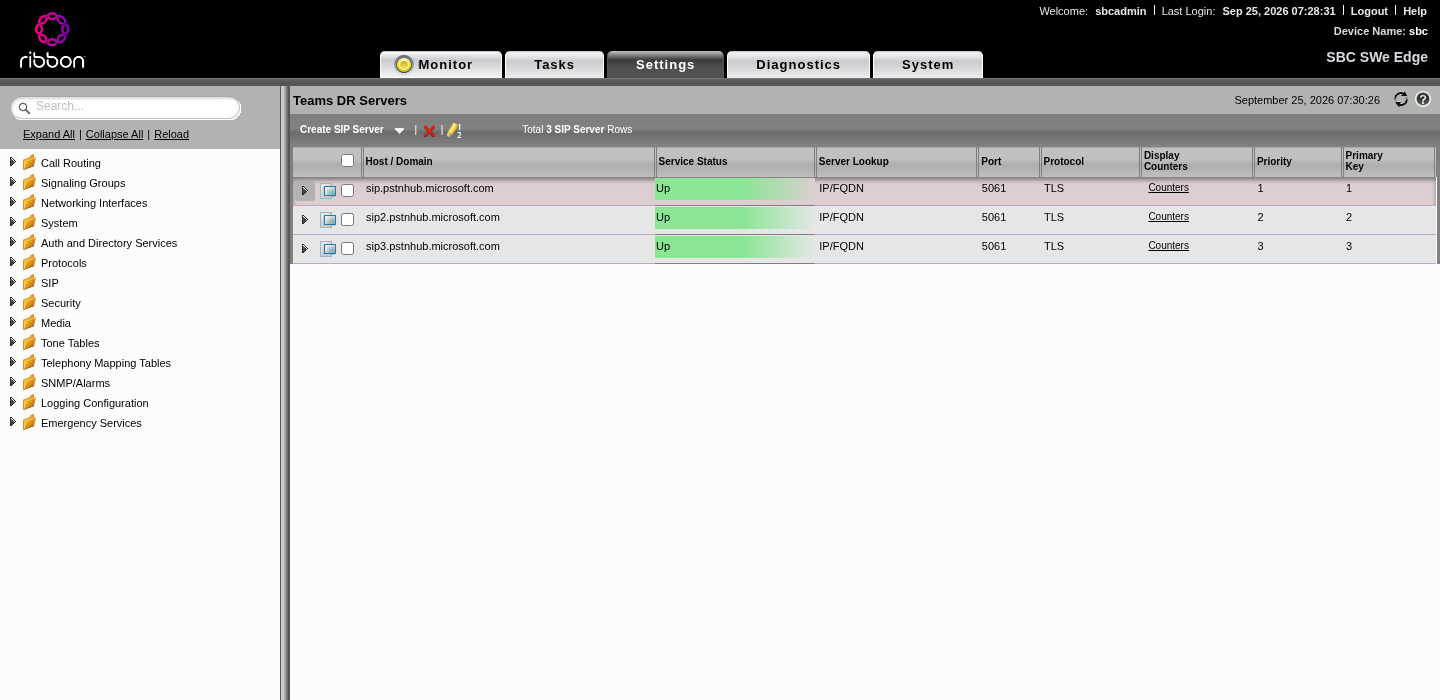This screenshot has width=1440, height=700.
Task: Expand the Protocols tree node arrow
Action: [x=12, y=262]
